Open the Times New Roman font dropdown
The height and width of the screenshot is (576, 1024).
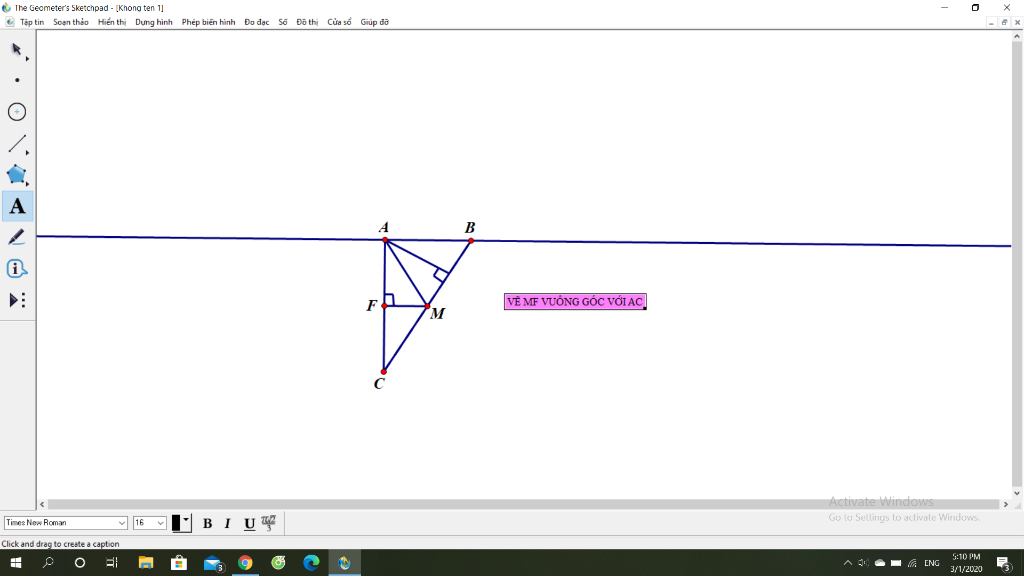tap(65, 522)
